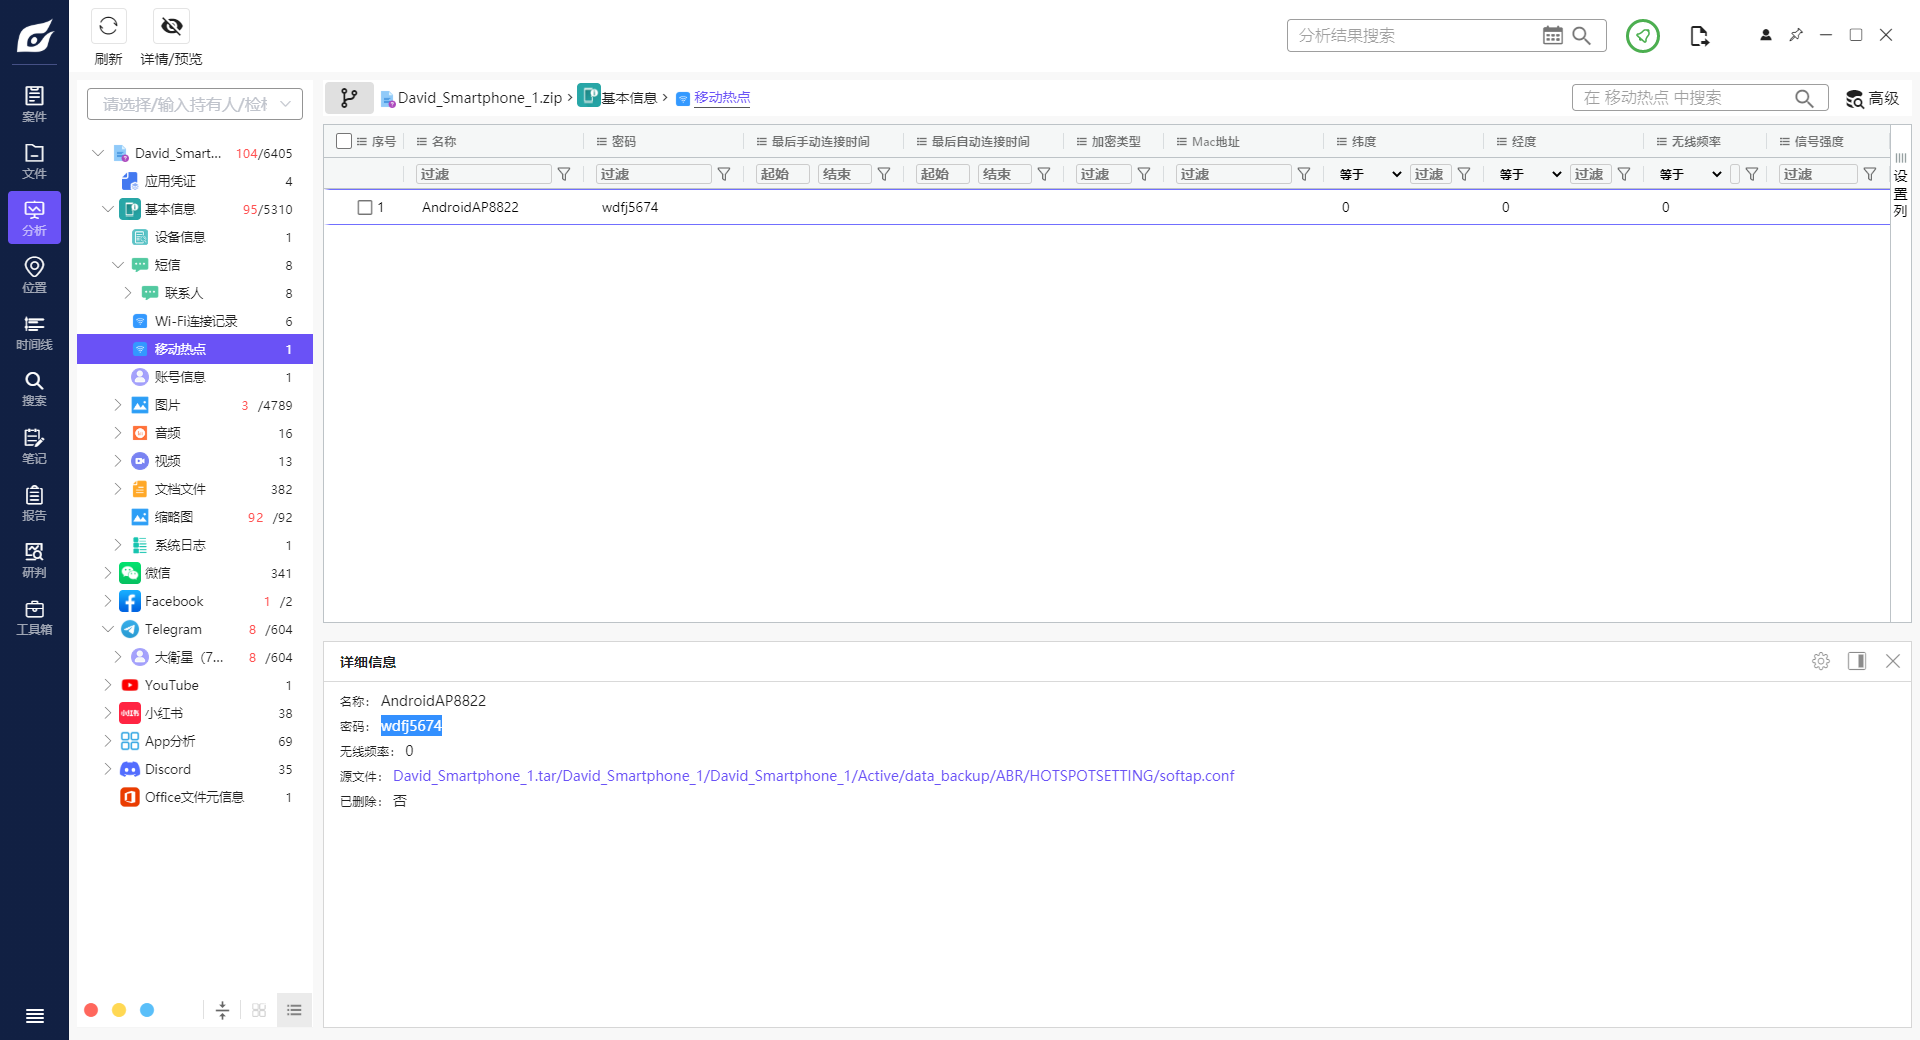Select Wi-Fi连接记录 in the tree

[196, 321]
